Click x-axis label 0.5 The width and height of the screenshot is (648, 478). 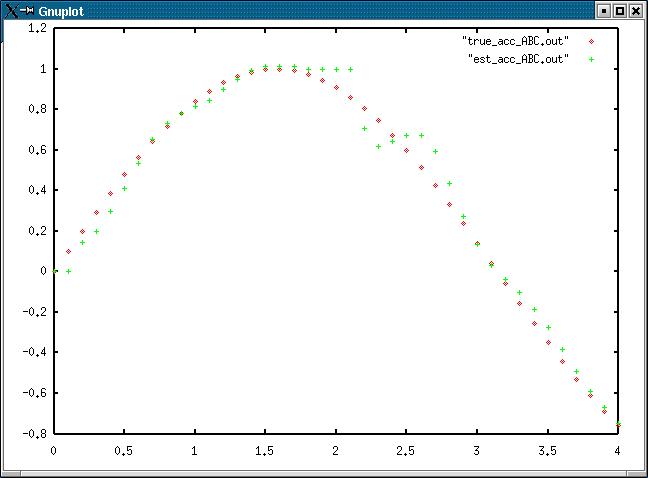124,451
